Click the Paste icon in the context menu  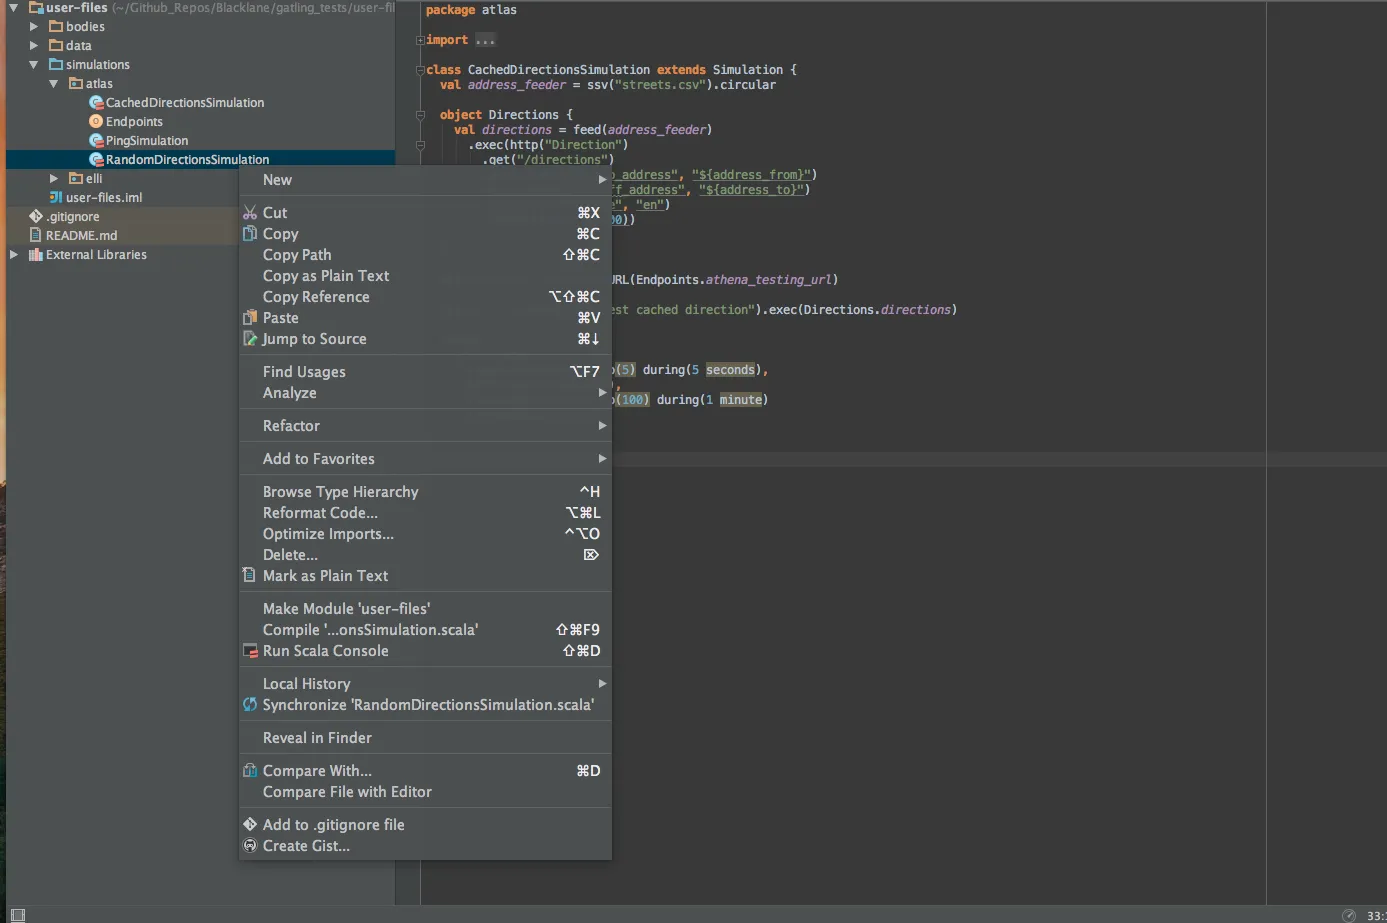(x=250, y=318)
